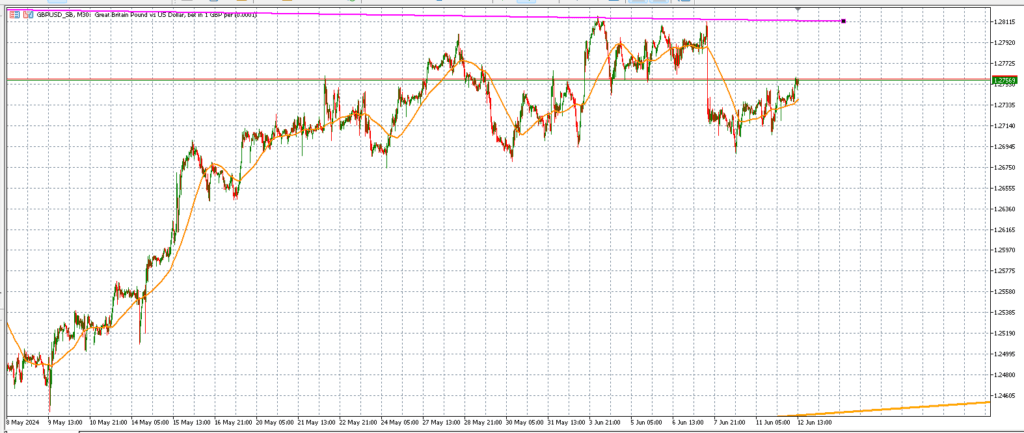Click the 12 Jun 13:00 time label

tap(814, 422)
